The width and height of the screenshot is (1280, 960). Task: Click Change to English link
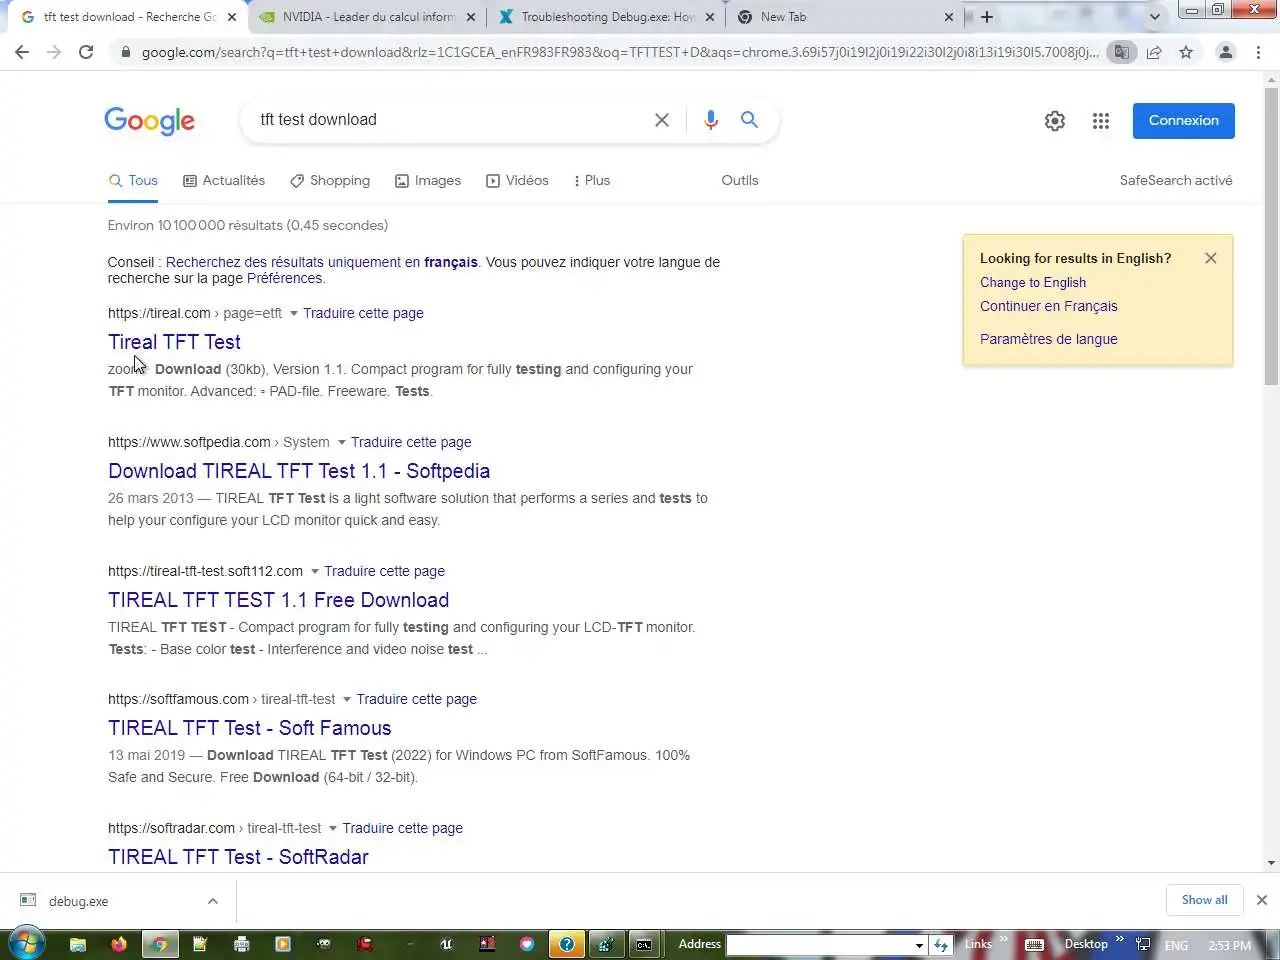pos(1033,283)
